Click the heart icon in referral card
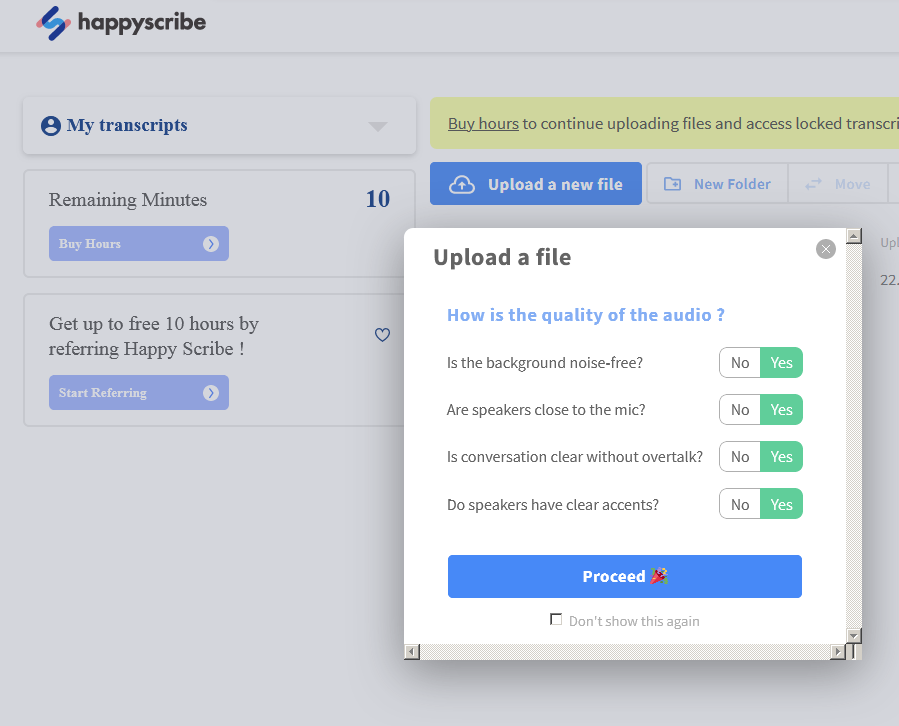Image resolution: width=899 pixels, height=726 pixels. point(382,335)
